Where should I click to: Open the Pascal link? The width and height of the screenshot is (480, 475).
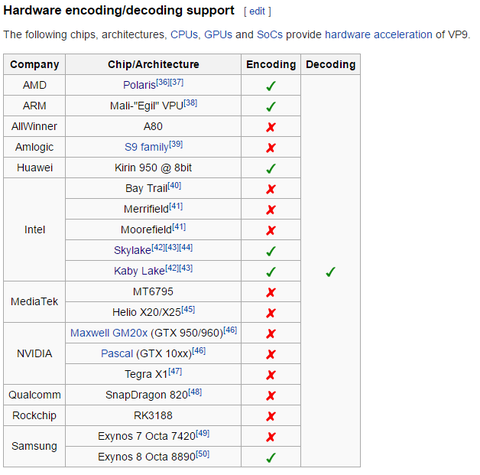(x=117, y=353)
